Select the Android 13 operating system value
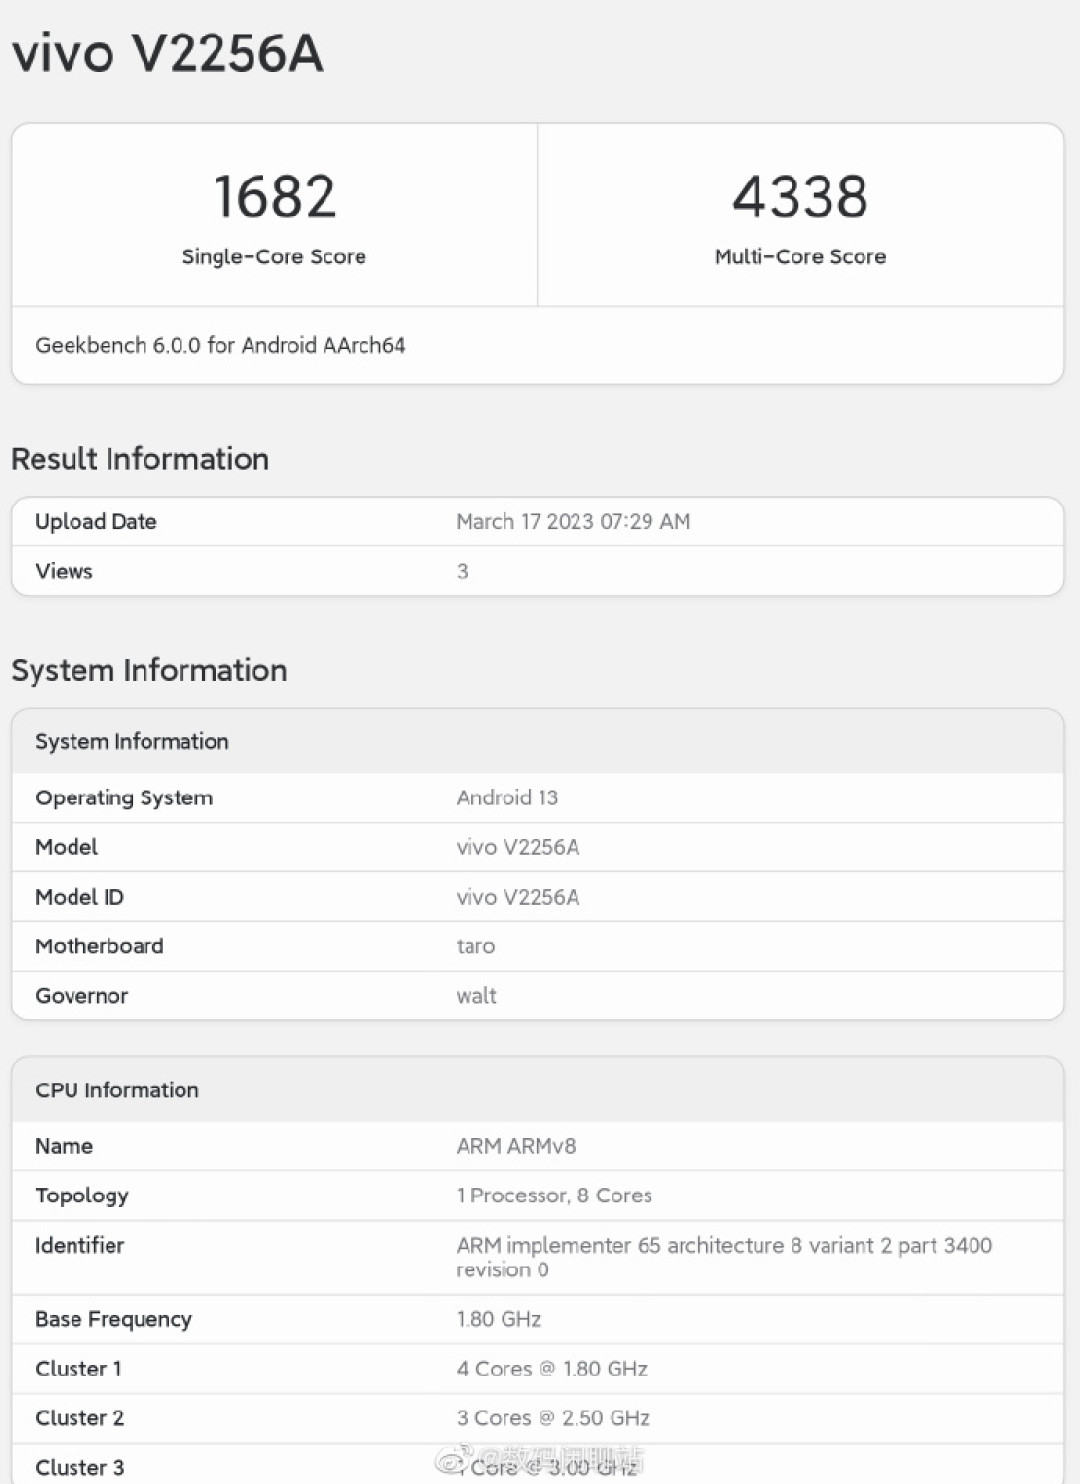 click(507, 797)
